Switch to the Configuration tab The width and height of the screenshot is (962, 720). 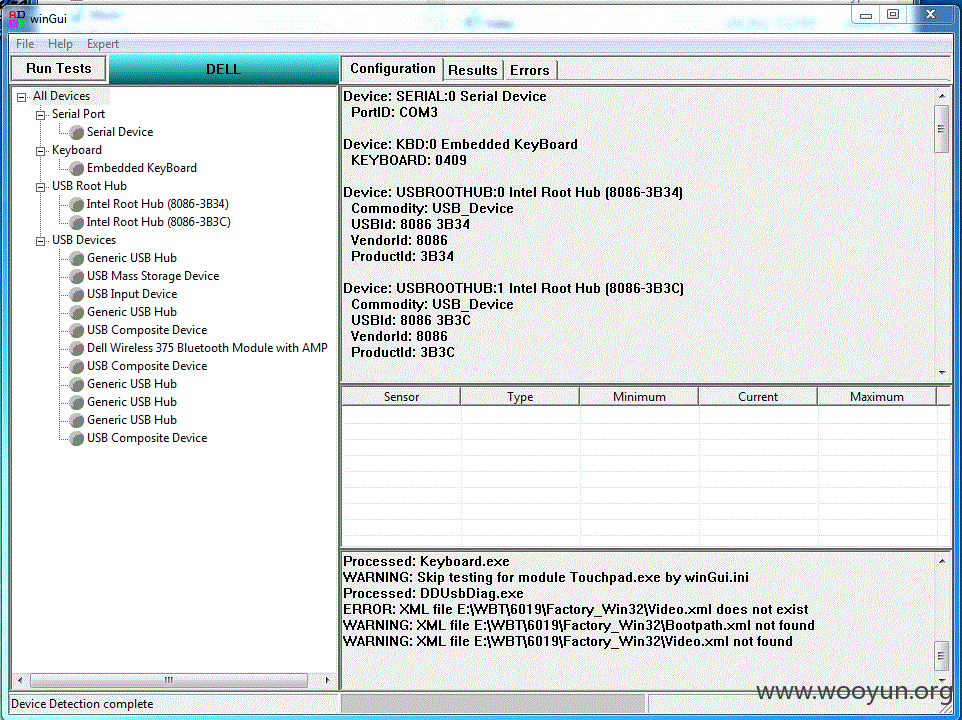coord(393,69)
